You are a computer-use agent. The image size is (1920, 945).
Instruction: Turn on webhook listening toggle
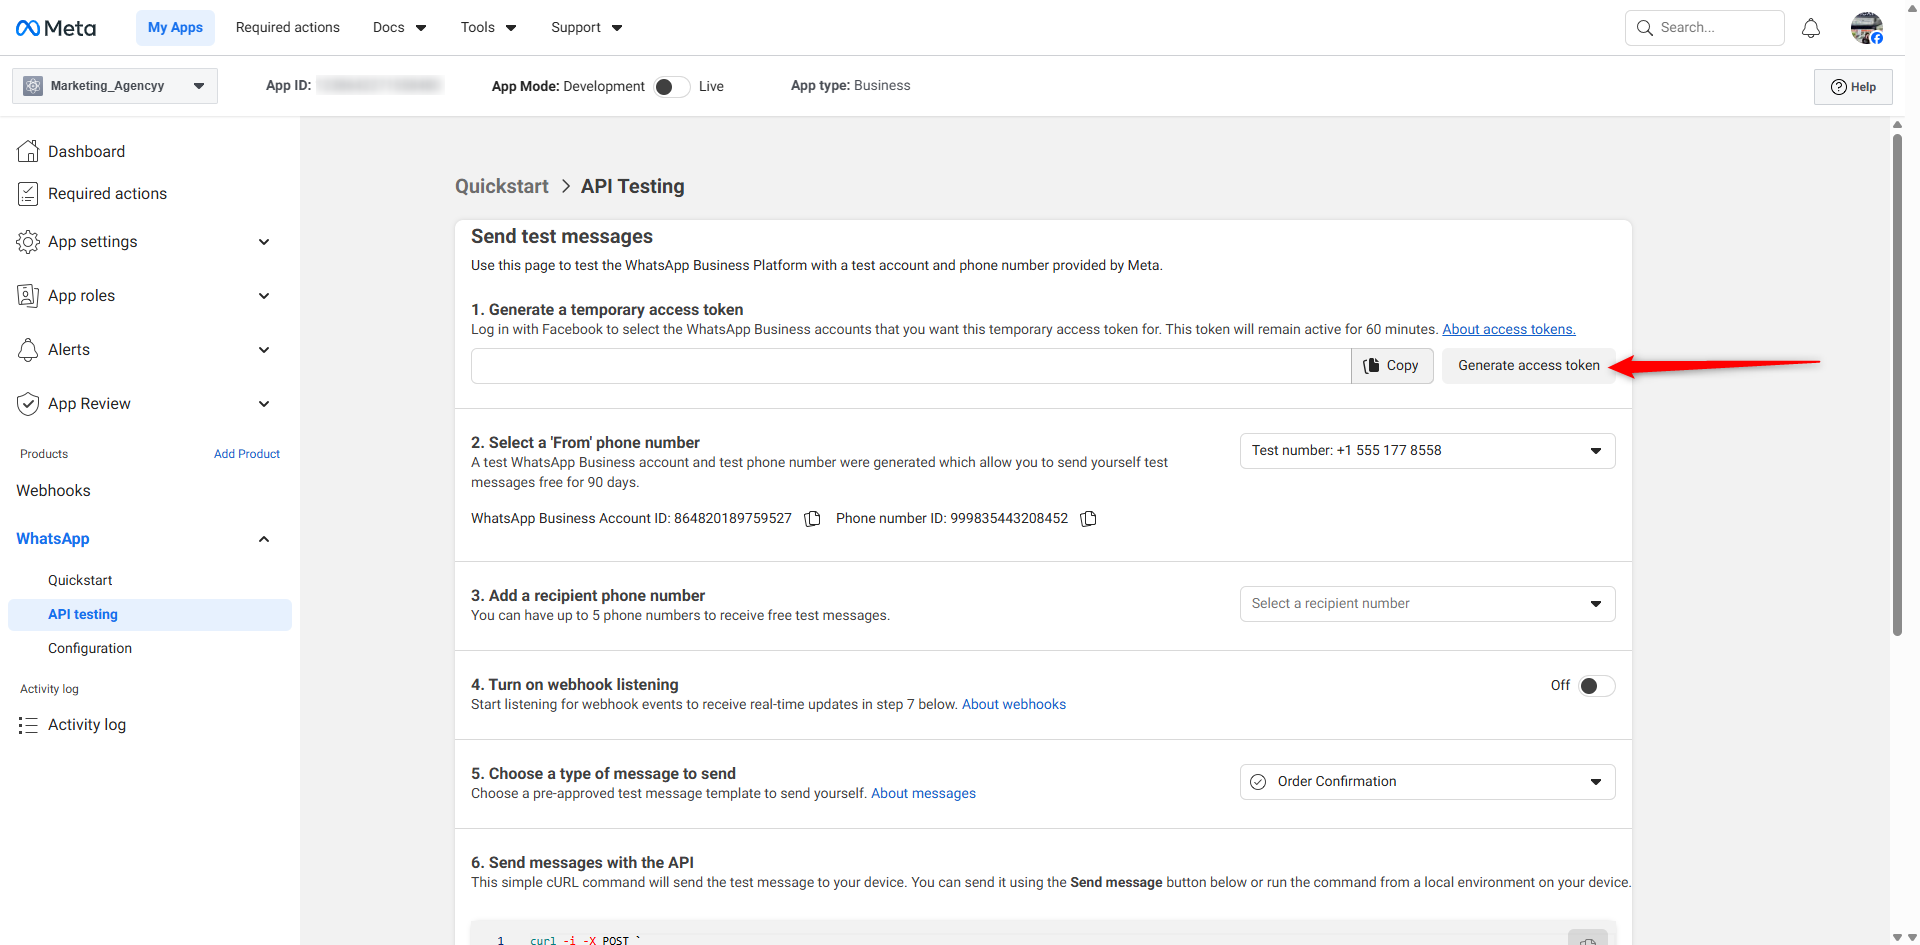pos(1597,686)
